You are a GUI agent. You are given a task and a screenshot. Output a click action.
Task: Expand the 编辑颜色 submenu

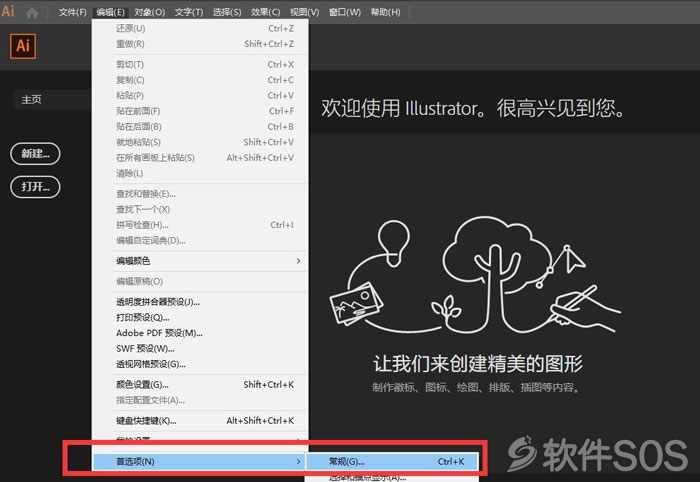coord(200,261)
